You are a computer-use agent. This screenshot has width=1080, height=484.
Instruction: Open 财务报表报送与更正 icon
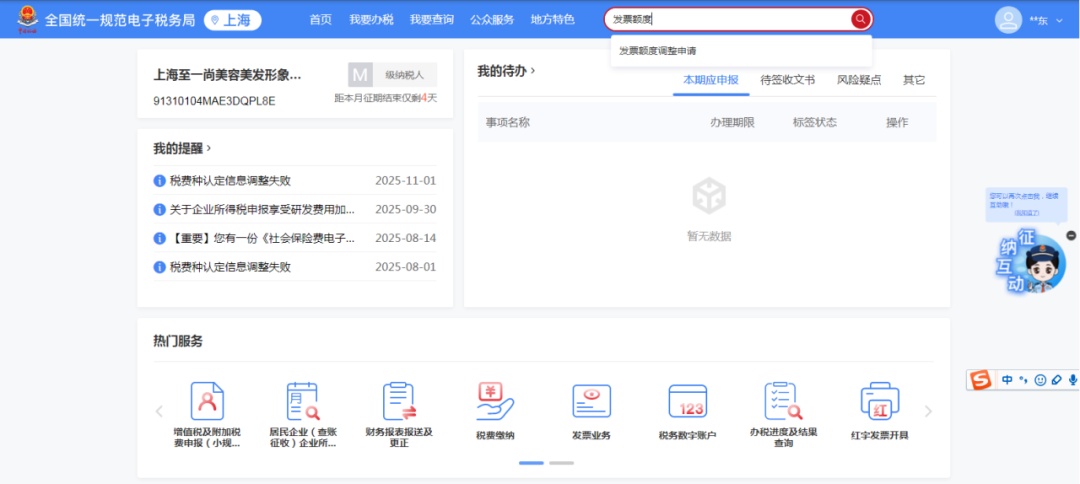[399, 402]
